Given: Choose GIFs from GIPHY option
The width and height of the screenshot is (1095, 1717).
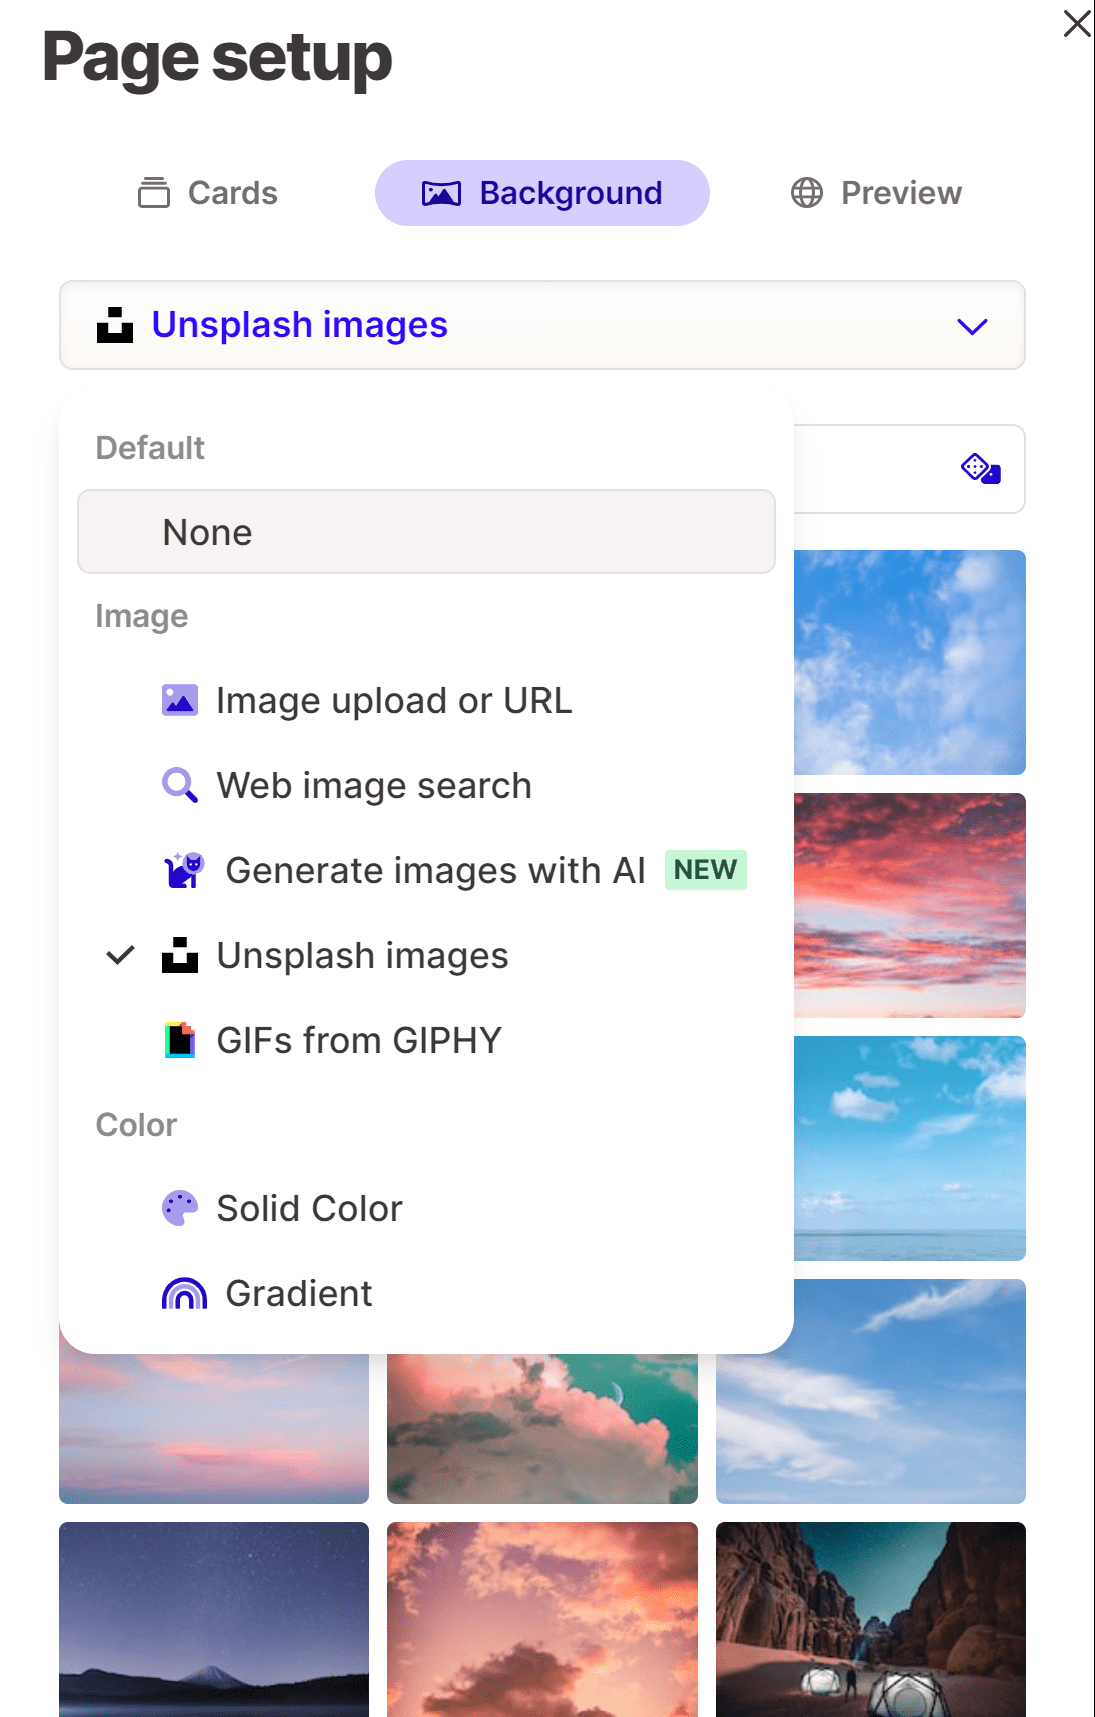Looking at the screenshot, I should tap(426, 1041).
